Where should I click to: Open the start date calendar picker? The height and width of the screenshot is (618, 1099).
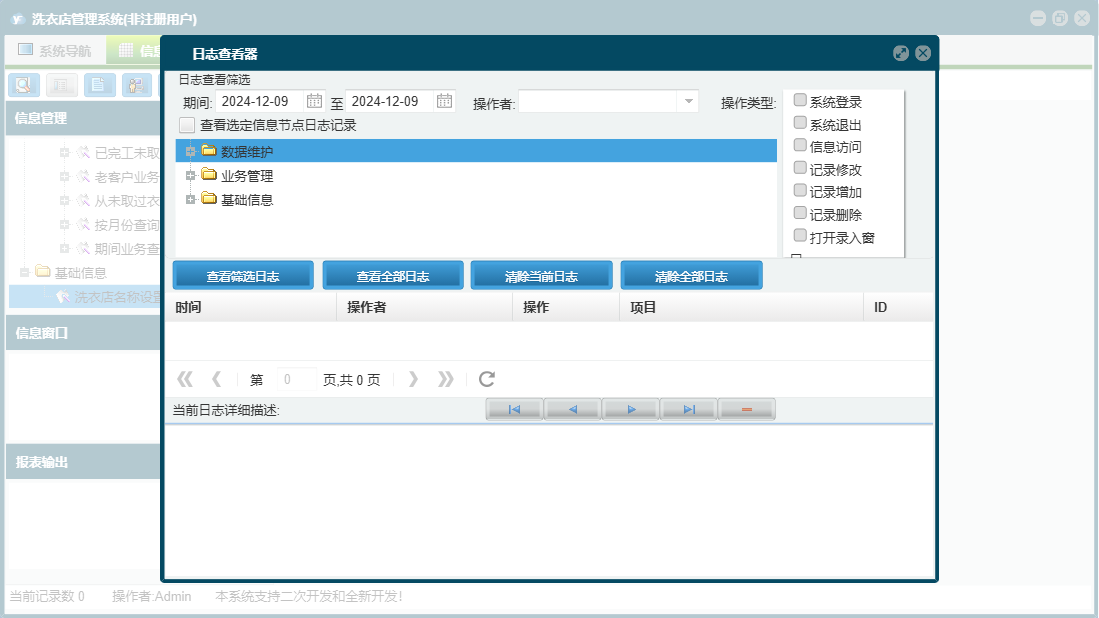314,101
